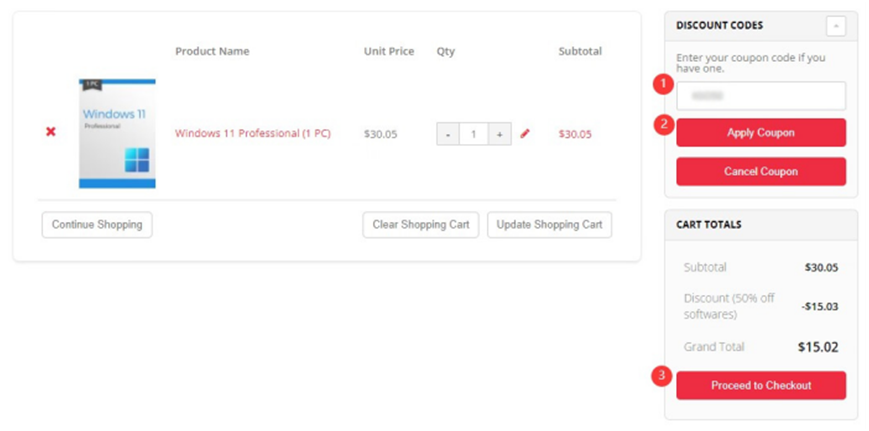Click the Grand Total amount $15.02

pyautogui.click(x=817, y=348)
